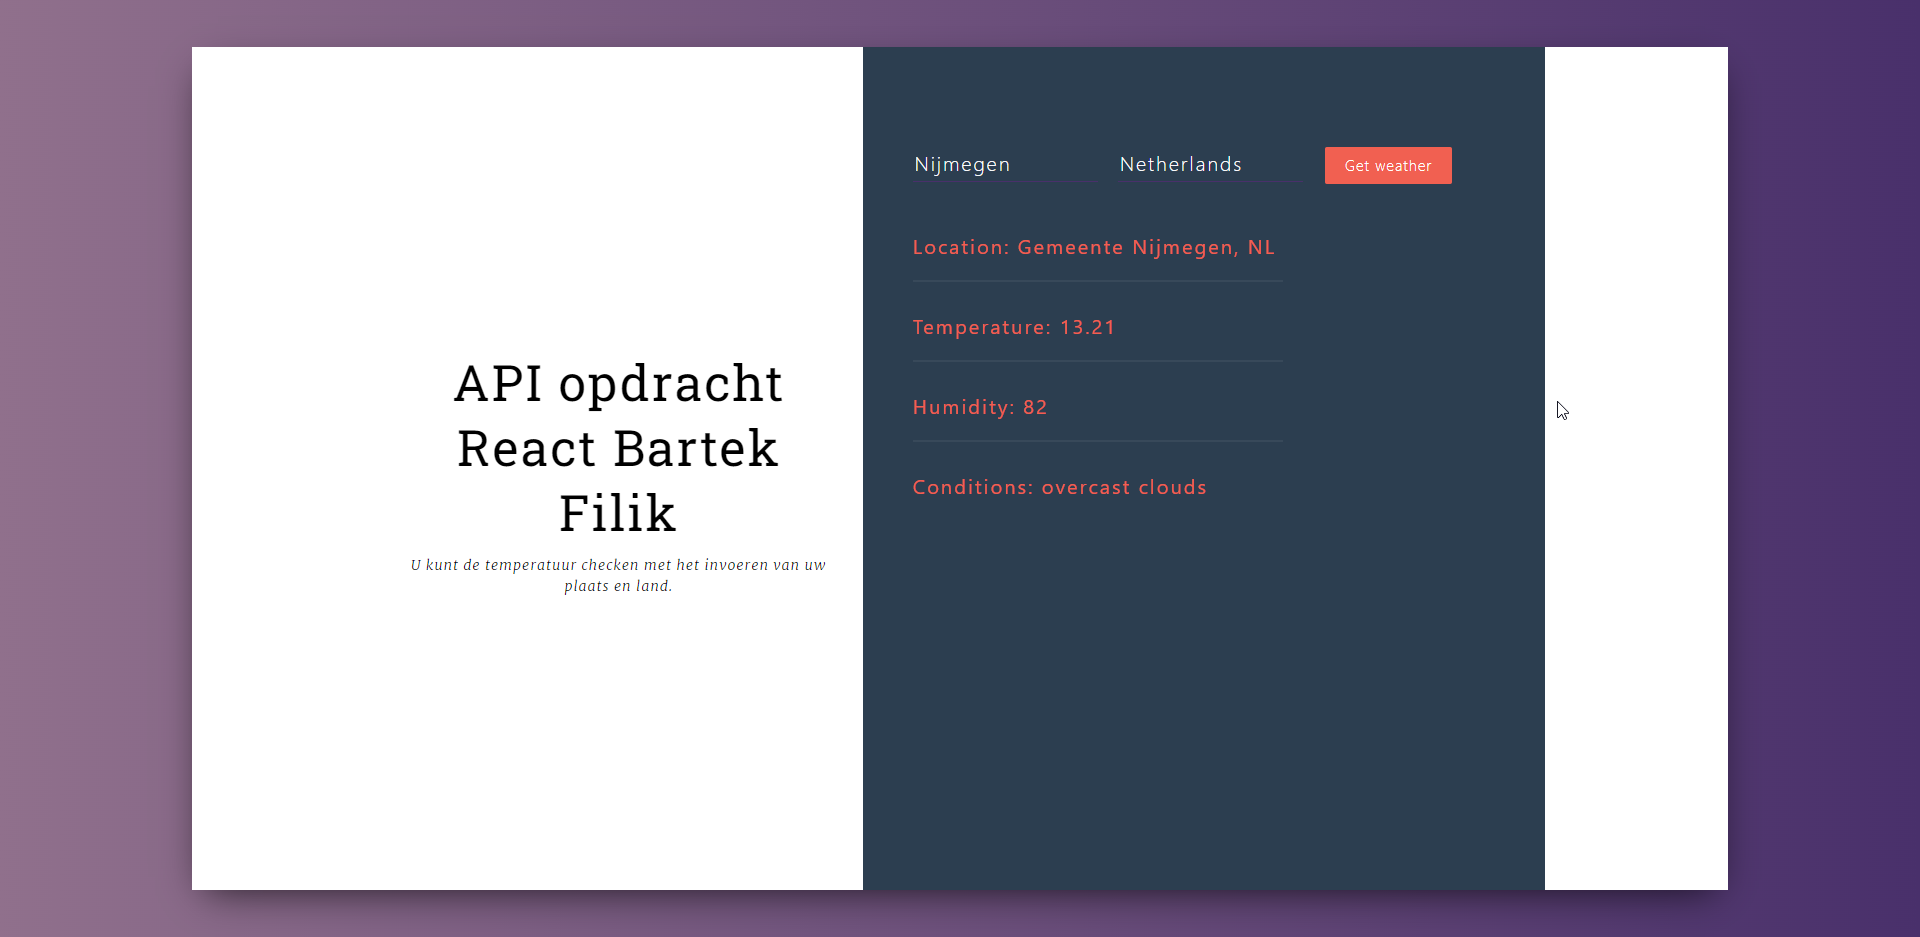The image size is (1920, 937).
Task: Click the Get weather button
Action: (1388, 166)
